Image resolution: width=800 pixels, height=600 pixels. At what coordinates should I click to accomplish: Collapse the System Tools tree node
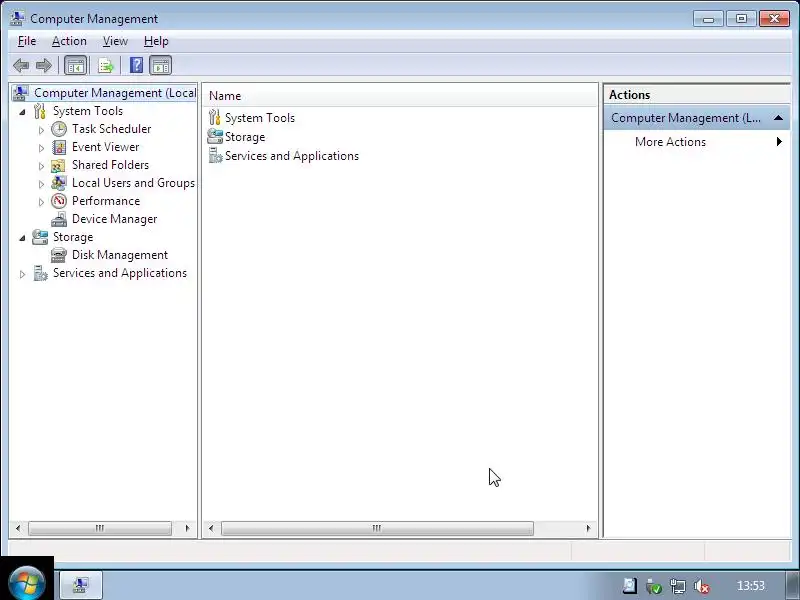point(22,112)
